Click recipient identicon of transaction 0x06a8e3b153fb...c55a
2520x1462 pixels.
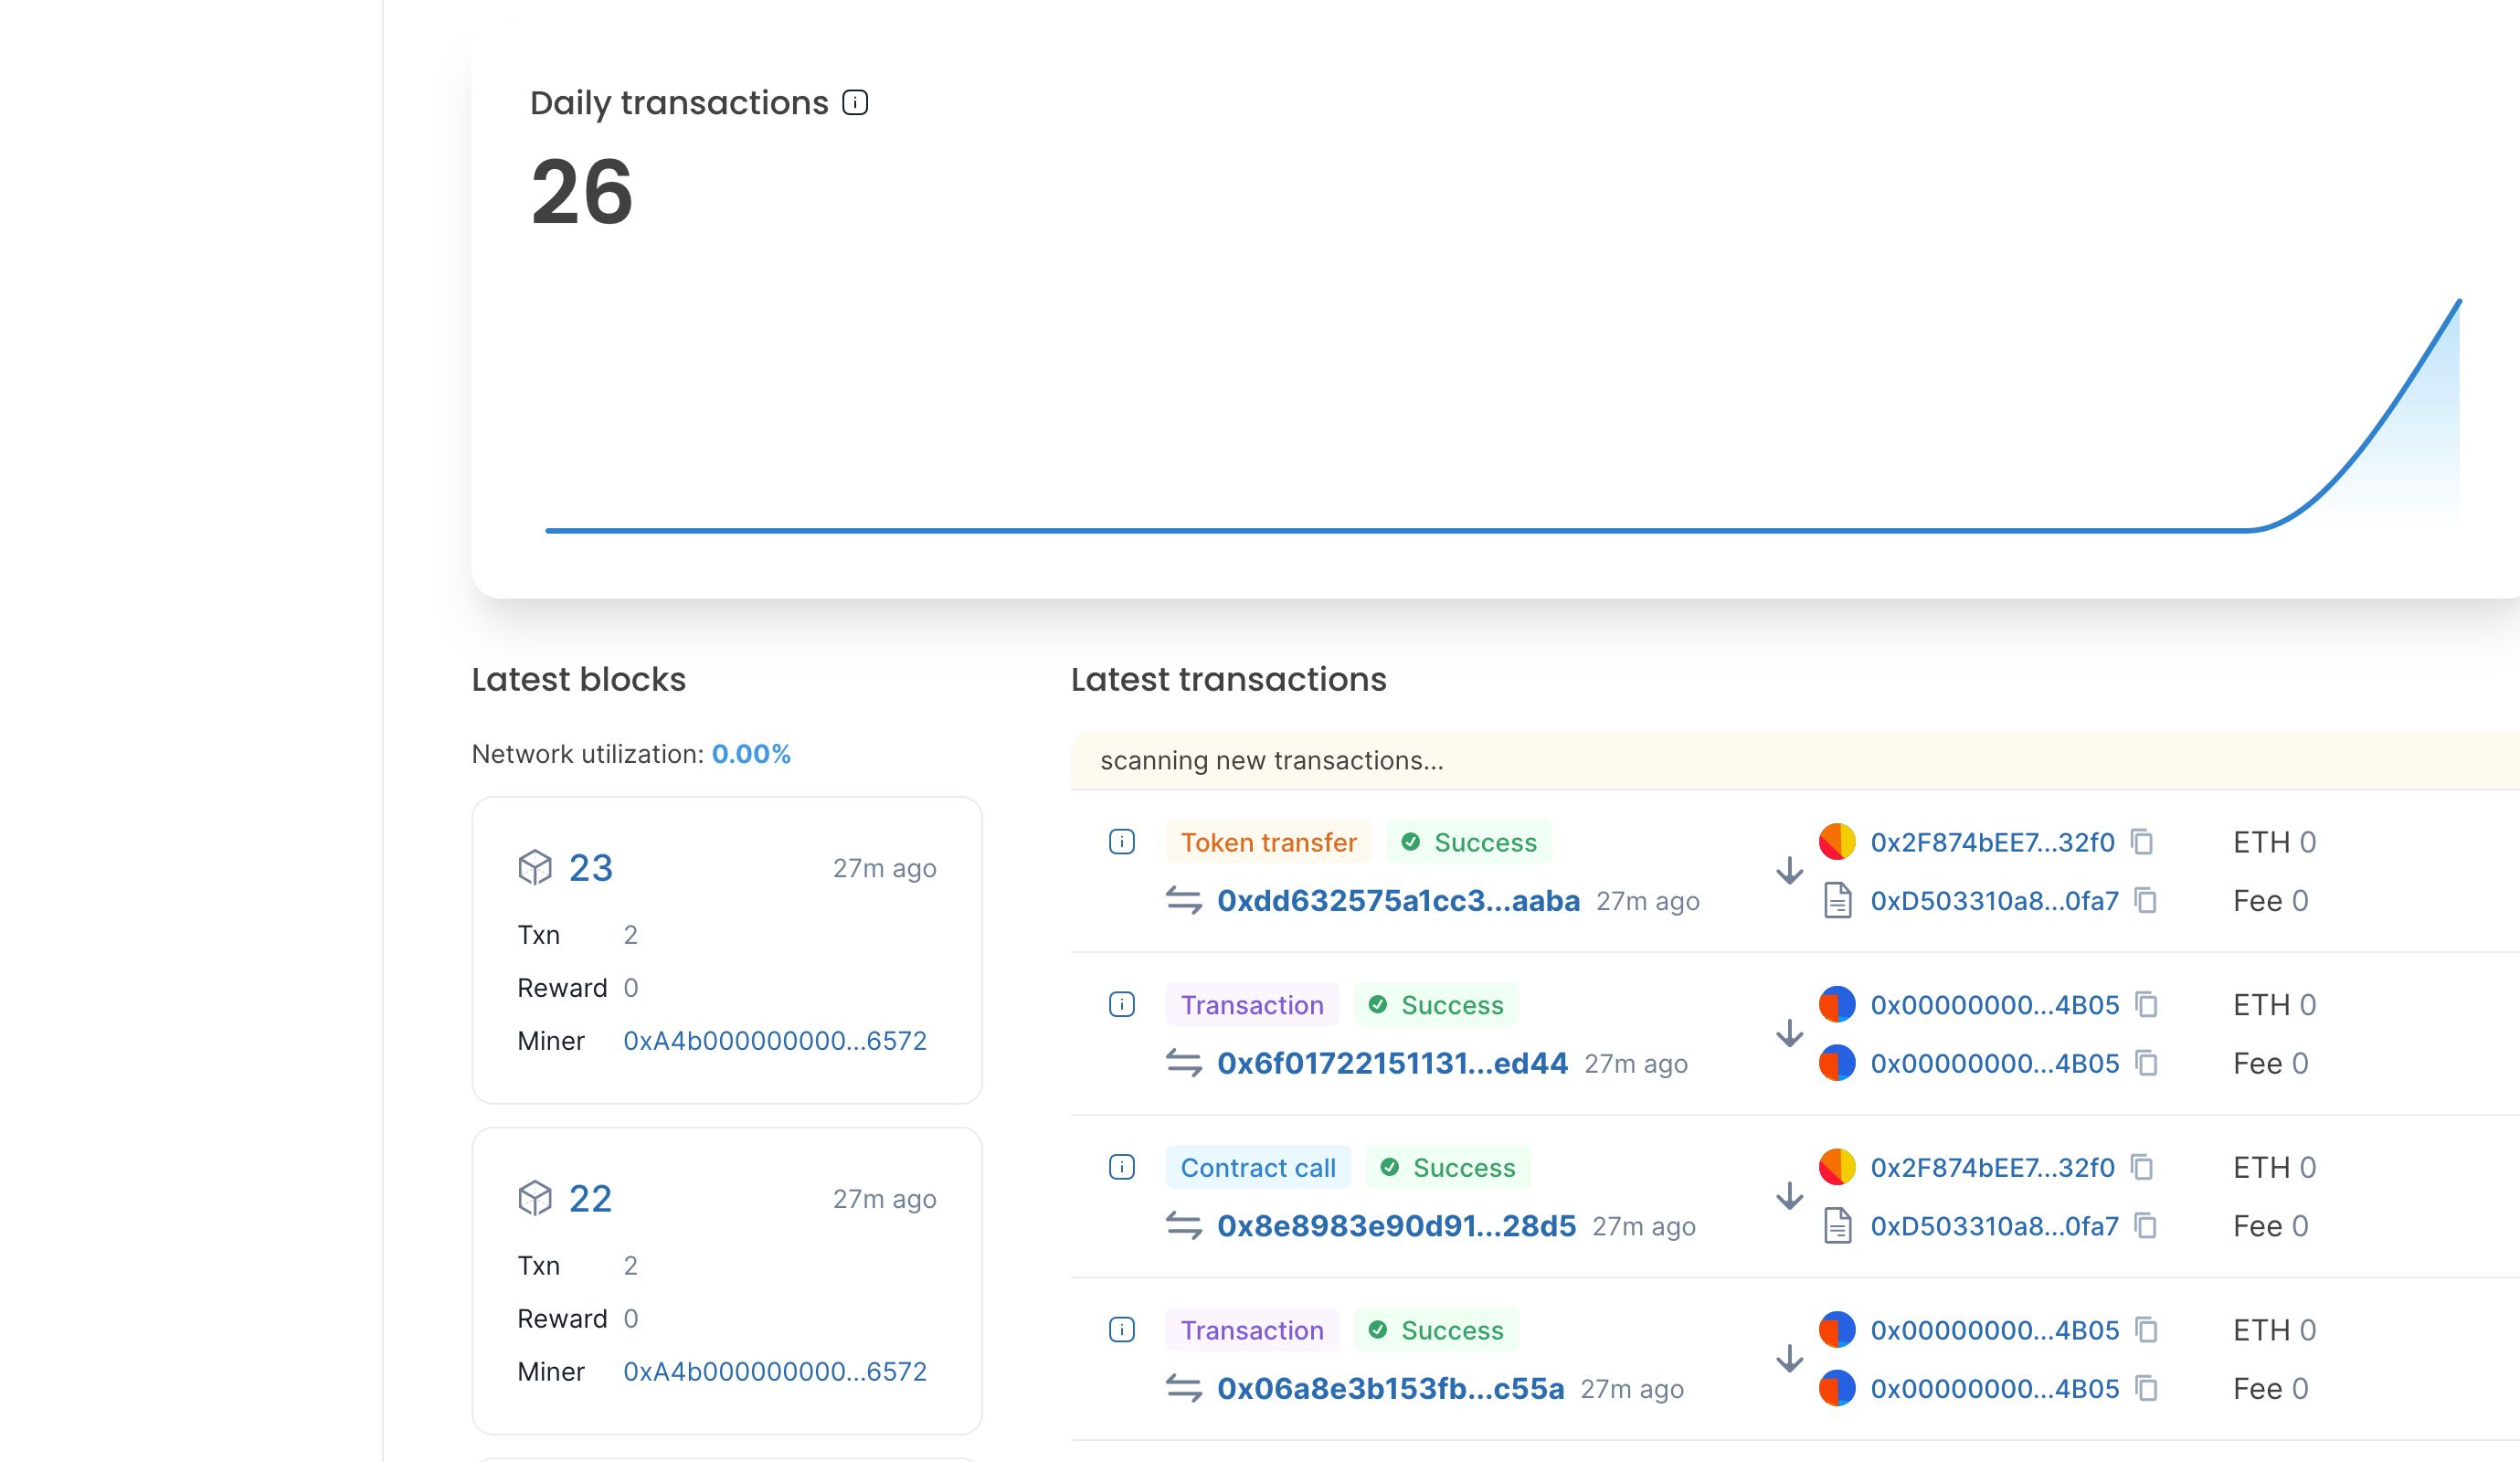click(x=1837, y=1389)
